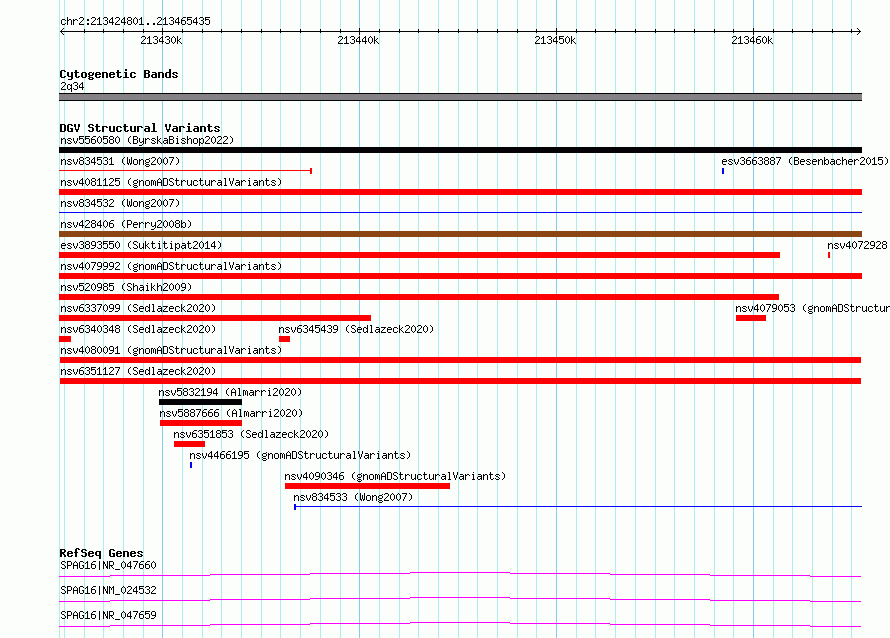Image resolution: width=890 pixels, height=638 pixels.
Task: Open nsv4090346 (gnomADStructuralVariants) label
Action: click(x=395, y=476)
